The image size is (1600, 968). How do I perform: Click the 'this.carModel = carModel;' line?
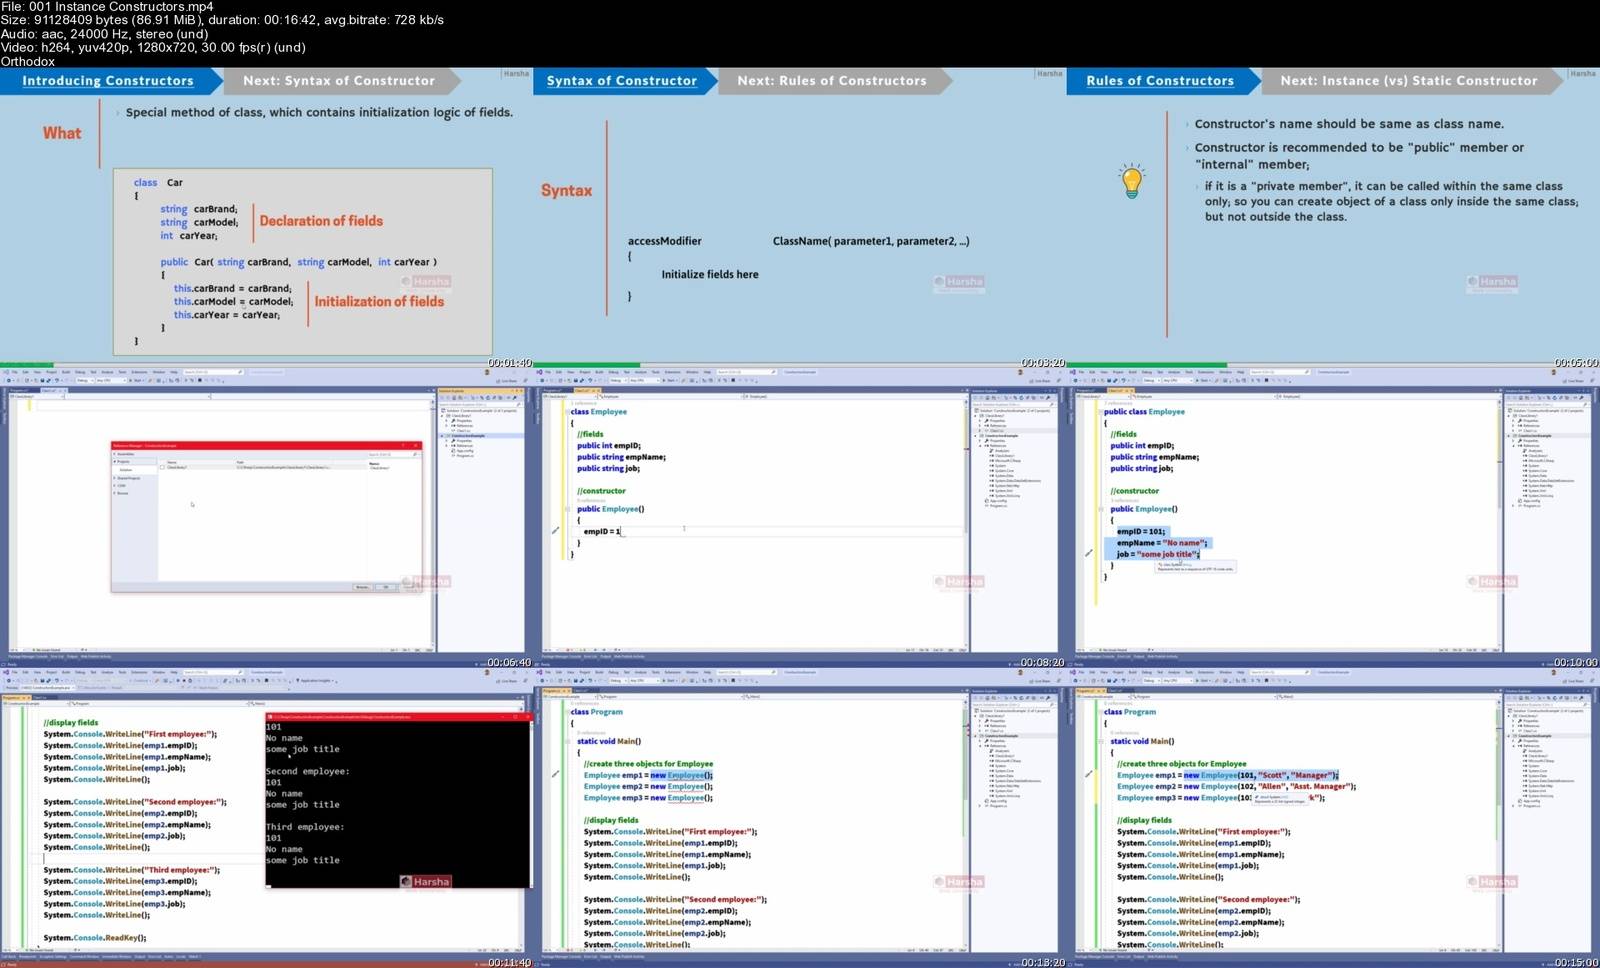pyautogui.click(x=234, y=301)
